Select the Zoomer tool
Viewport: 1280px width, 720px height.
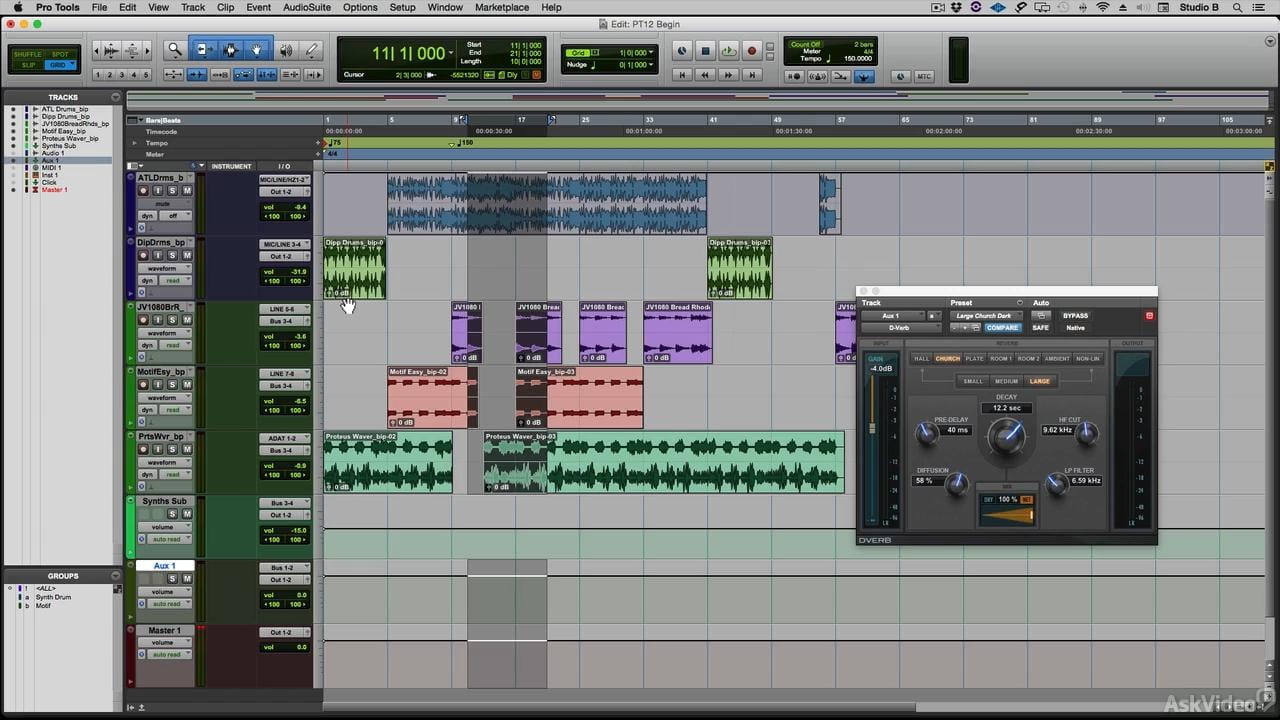click(x=175, y=49)
